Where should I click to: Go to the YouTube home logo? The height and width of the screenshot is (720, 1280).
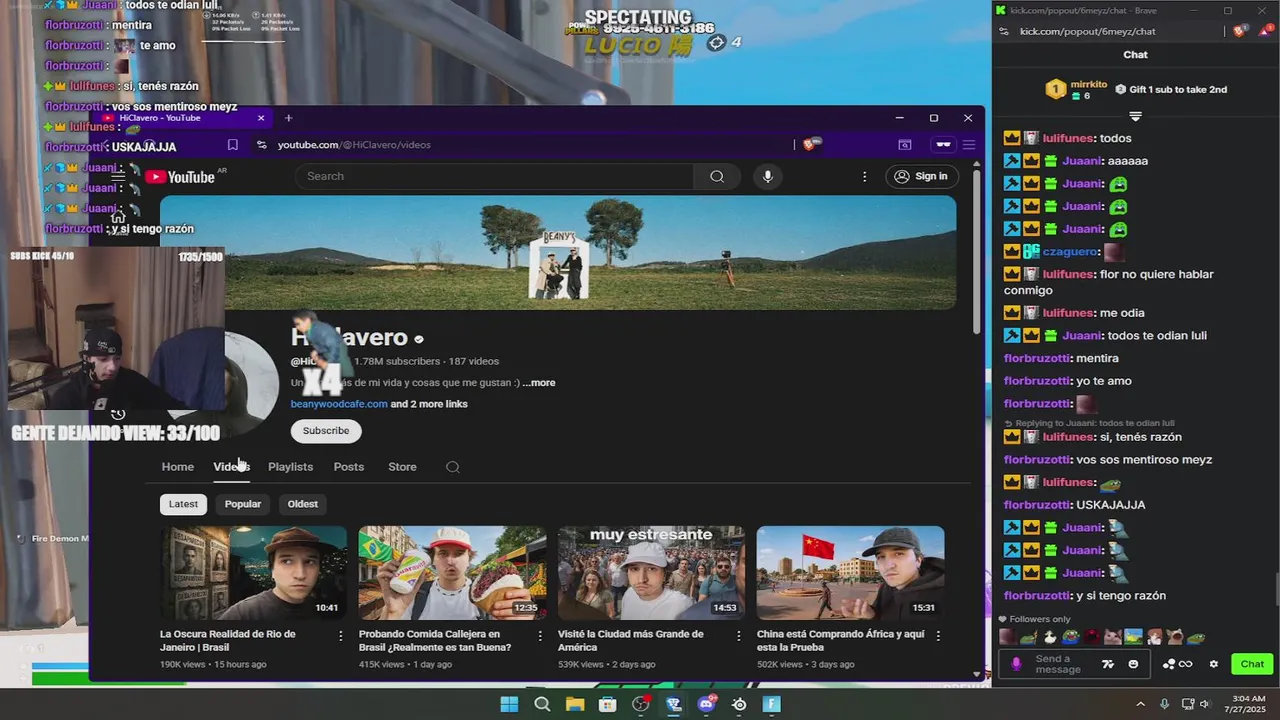tap(181, 177)
